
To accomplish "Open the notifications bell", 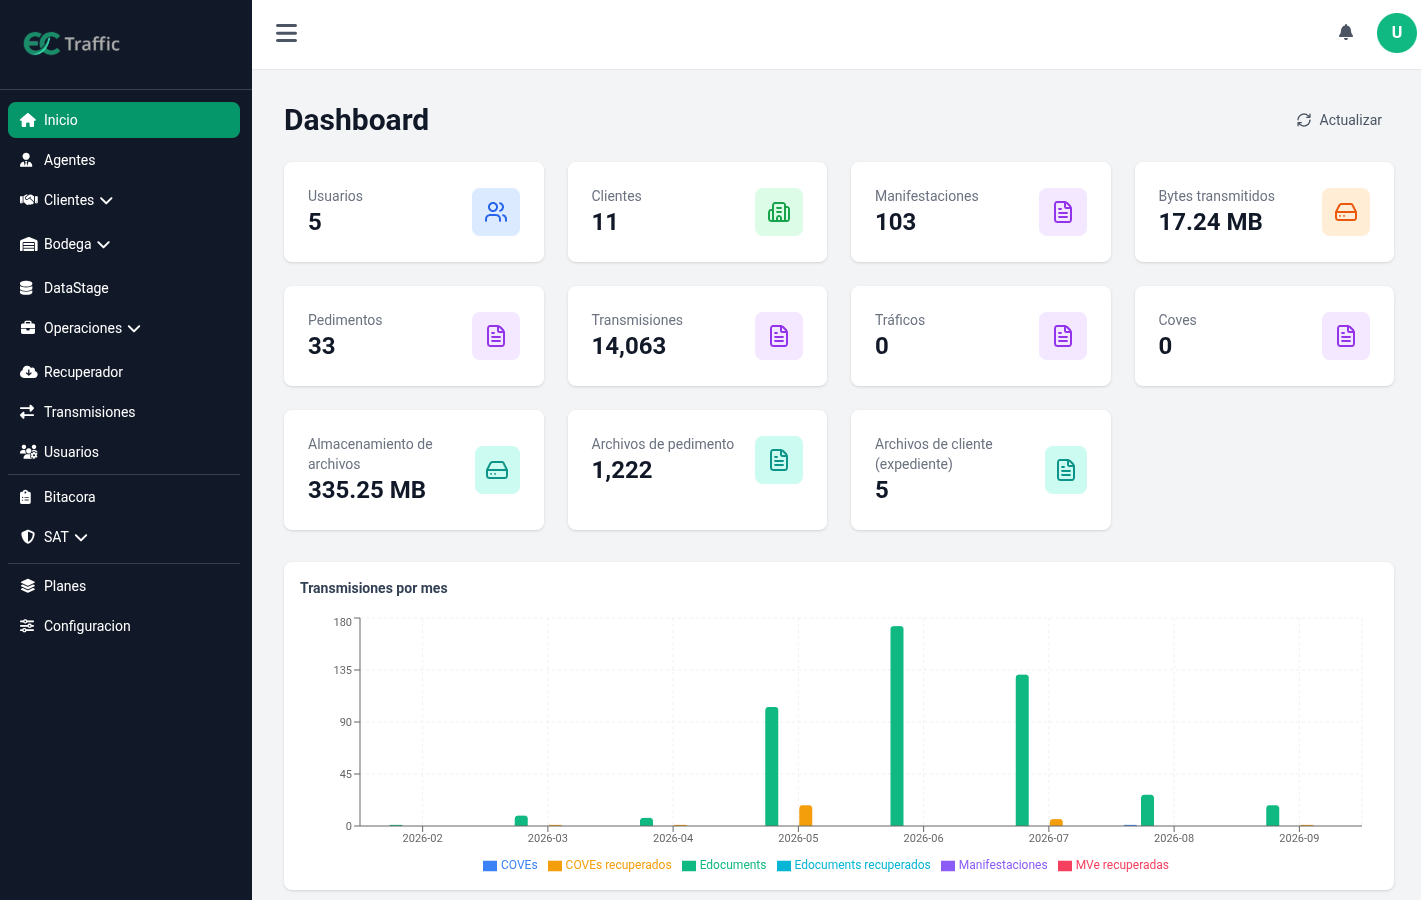I will click(x=1346, y=33).
